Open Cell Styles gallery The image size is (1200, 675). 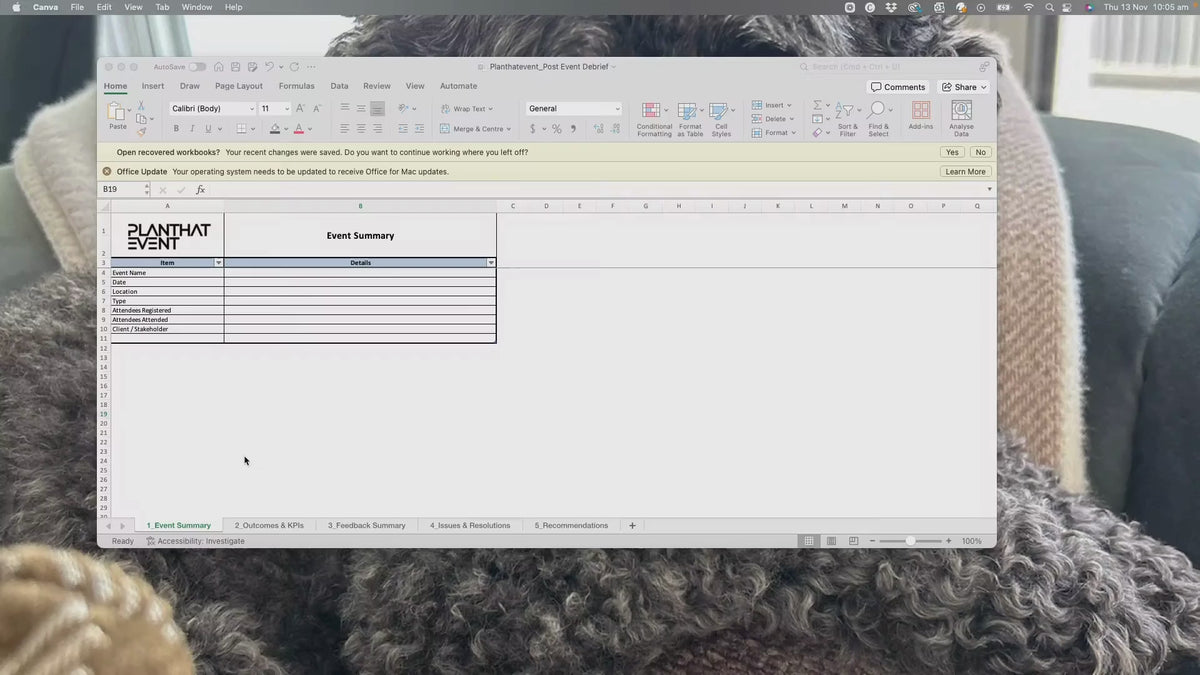point(721,119)
